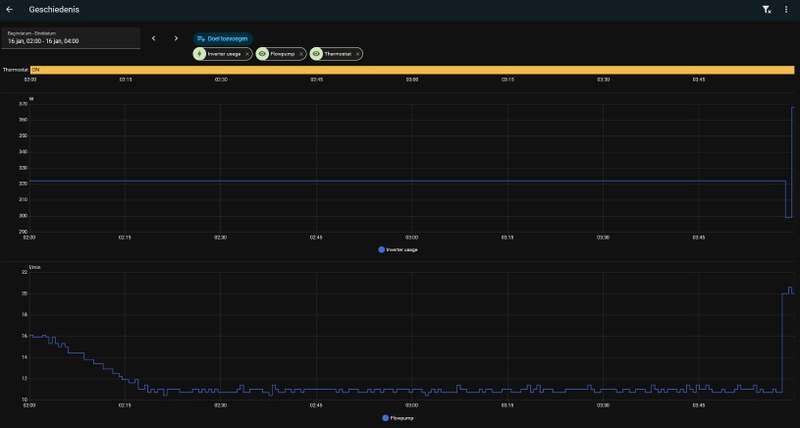This screenshot has height=428, width=800.
Task: Open the Begindatum - Einddatum range picker
Action: (70, 38)
